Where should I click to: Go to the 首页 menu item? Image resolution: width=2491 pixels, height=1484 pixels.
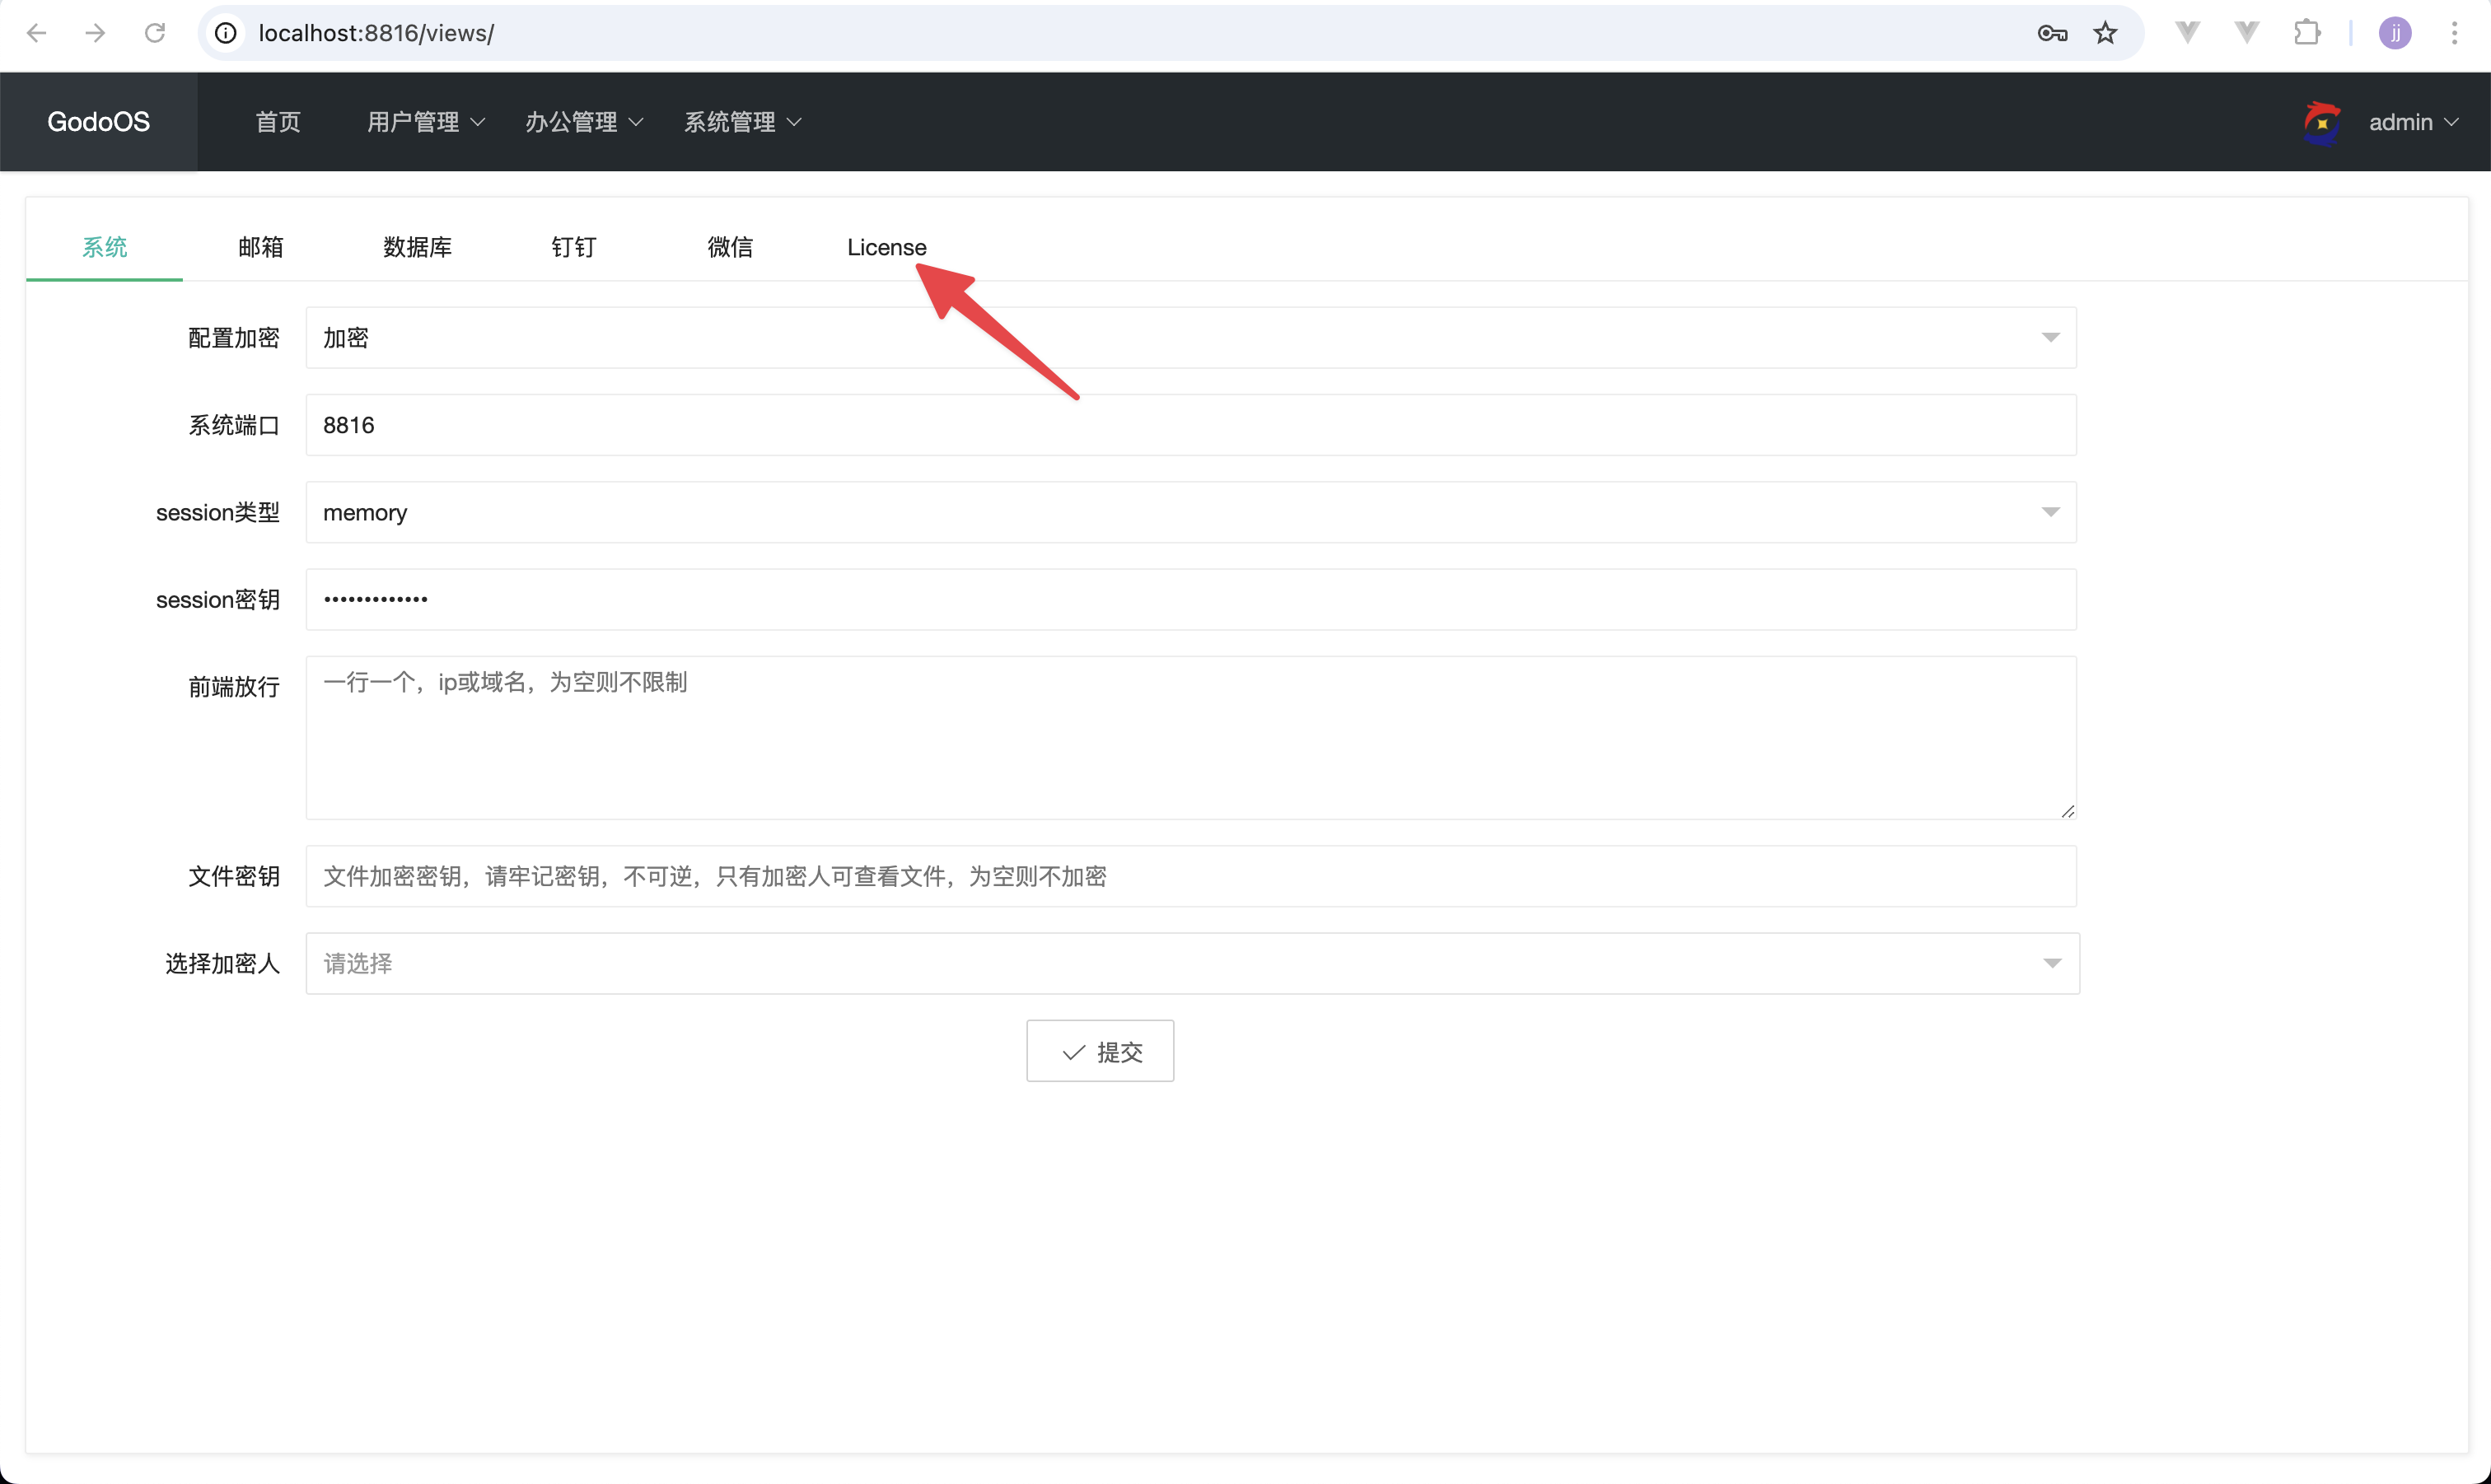click(x=278, y=122)
